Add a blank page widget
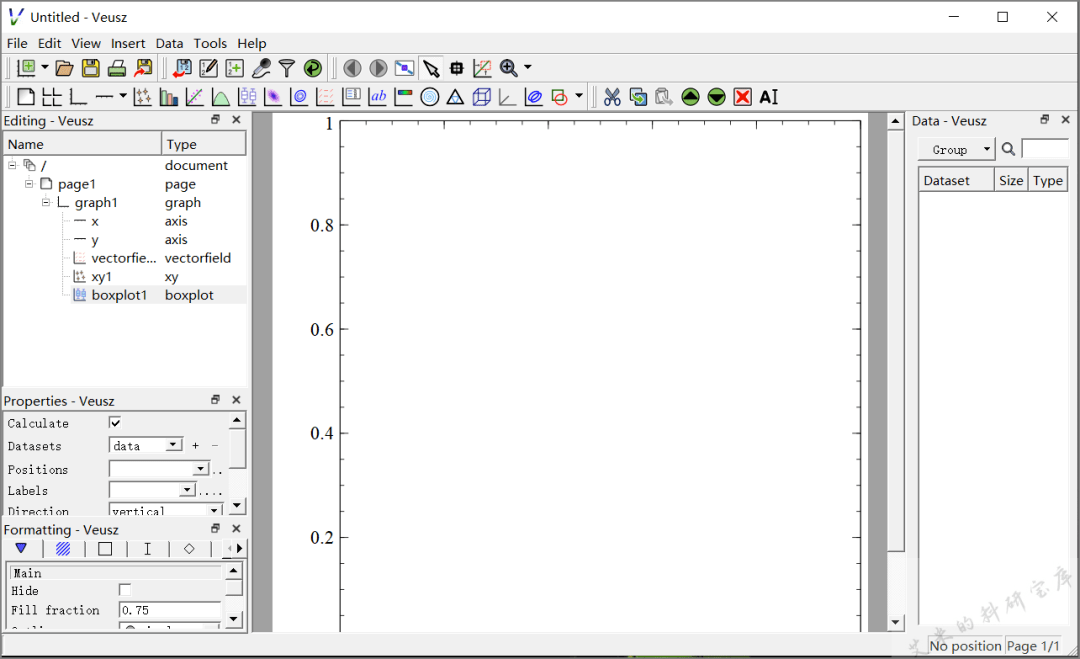 coord(25,97)
